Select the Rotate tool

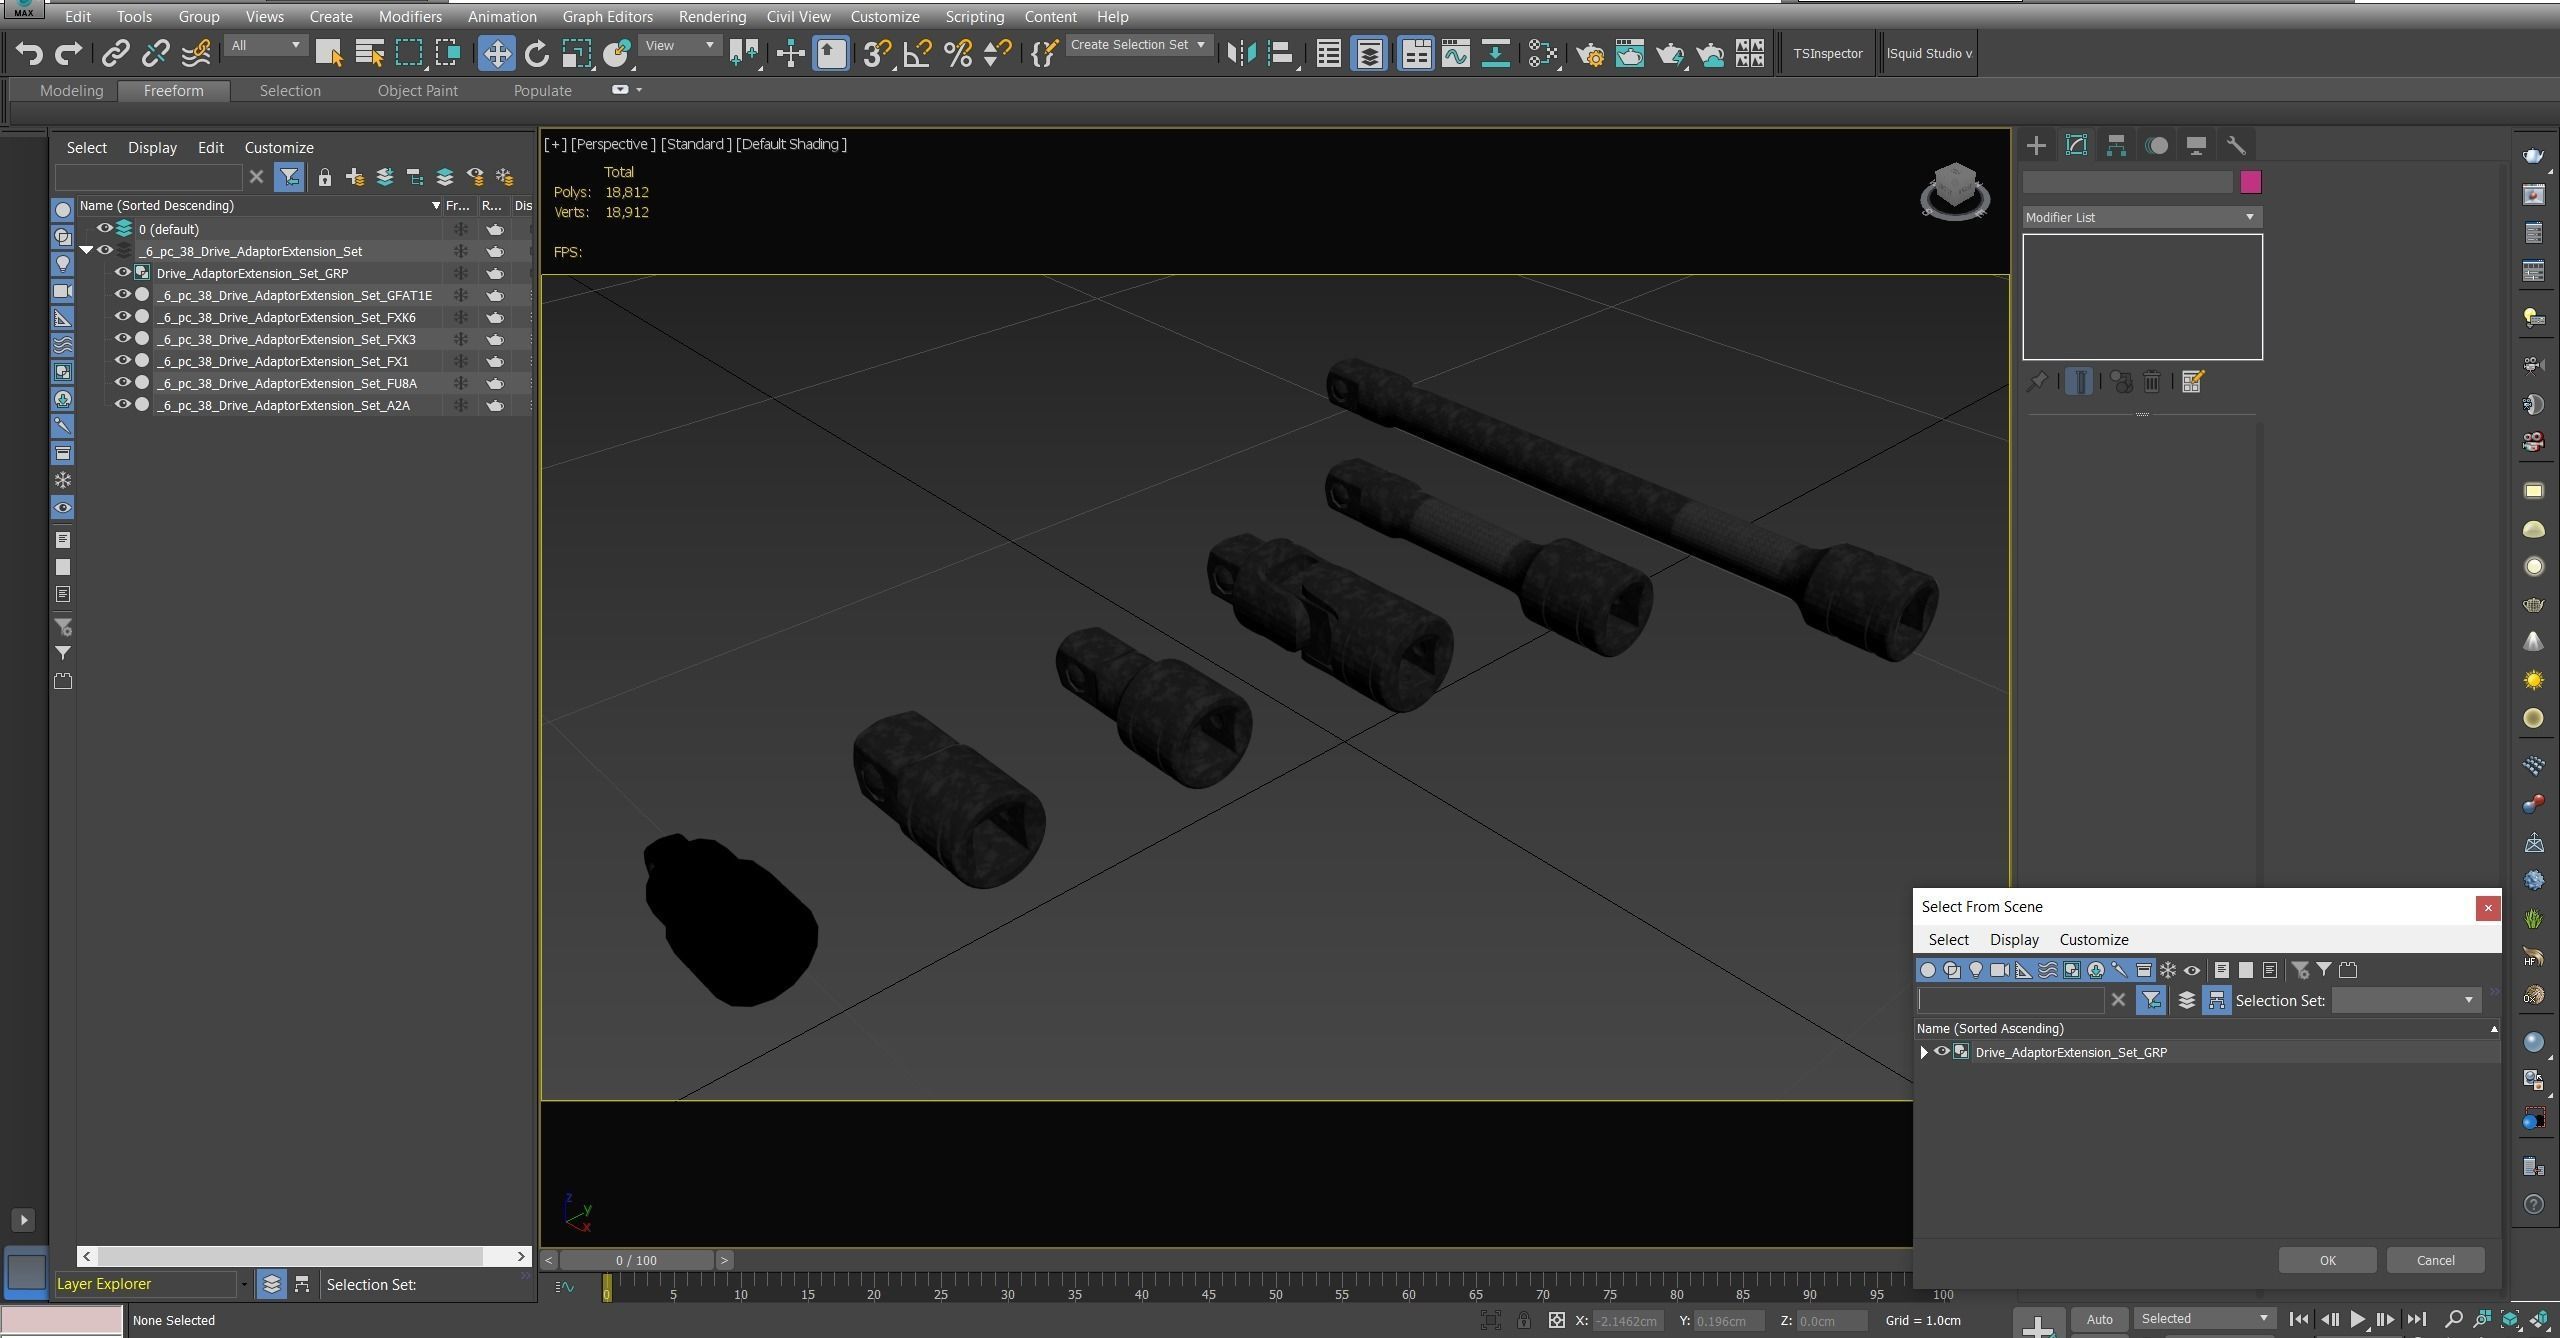pyautogui.click(x=536, y=53)
